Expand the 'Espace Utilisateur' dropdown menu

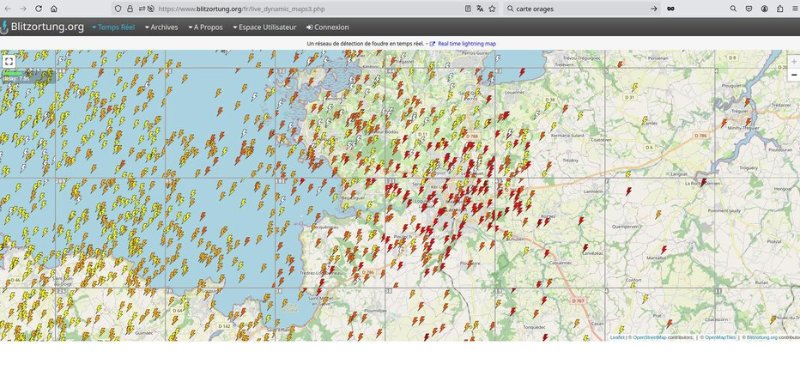point(264,28)
